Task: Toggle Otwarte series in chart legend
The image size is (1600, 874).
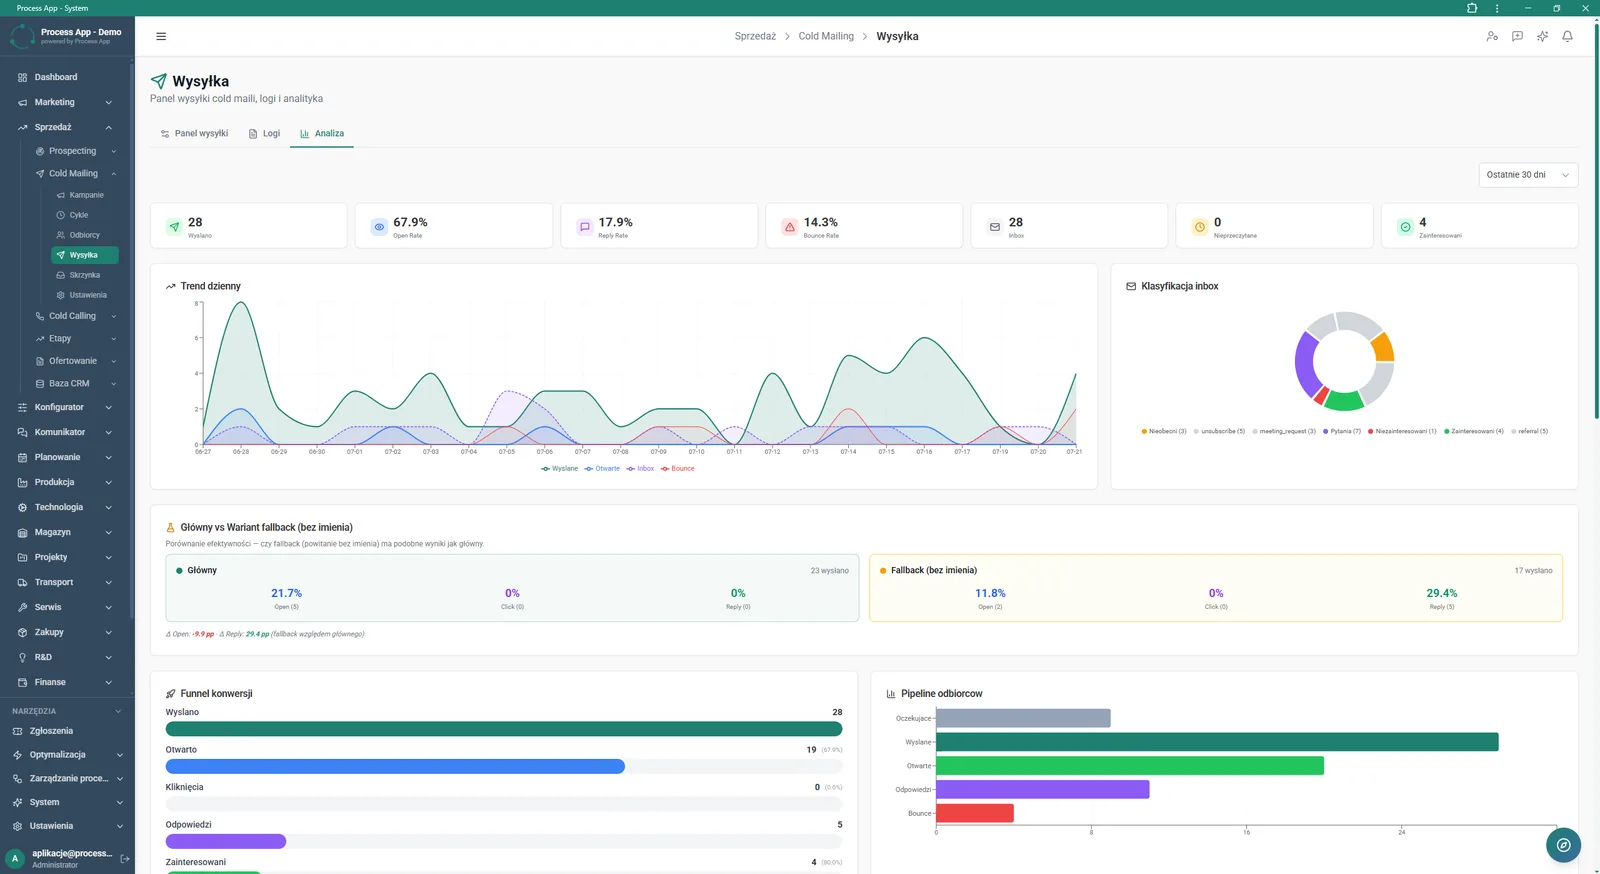Action: (602, 468)
